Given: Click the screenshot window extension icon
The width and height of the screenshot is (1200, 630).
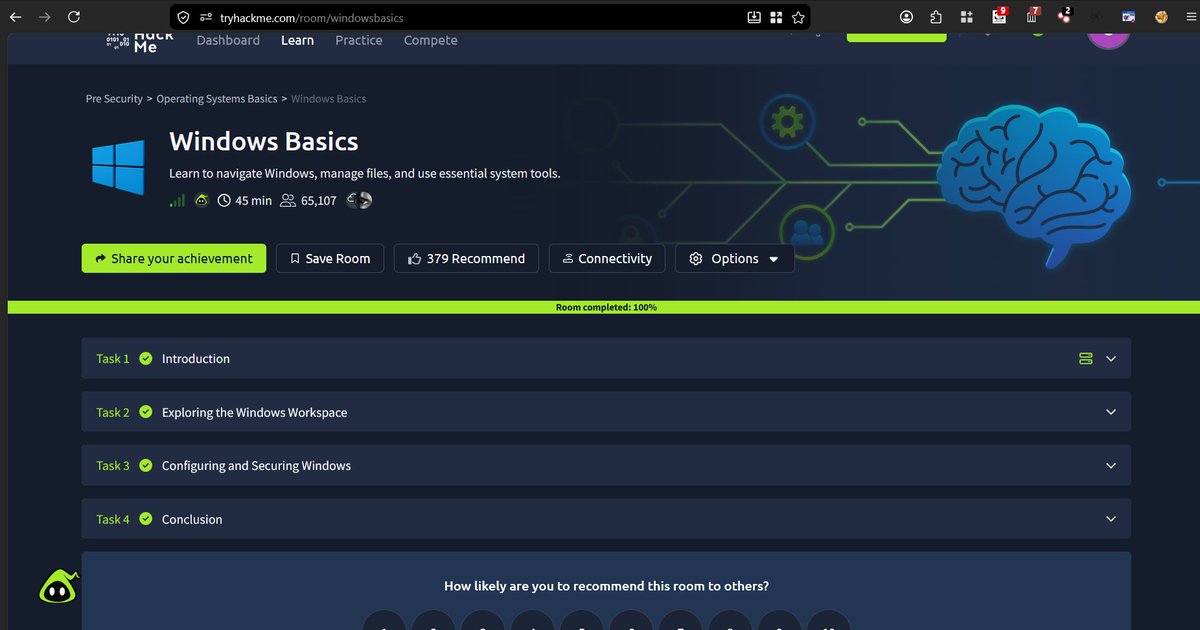Looking at the screenshot, I should click(1128, 17).
